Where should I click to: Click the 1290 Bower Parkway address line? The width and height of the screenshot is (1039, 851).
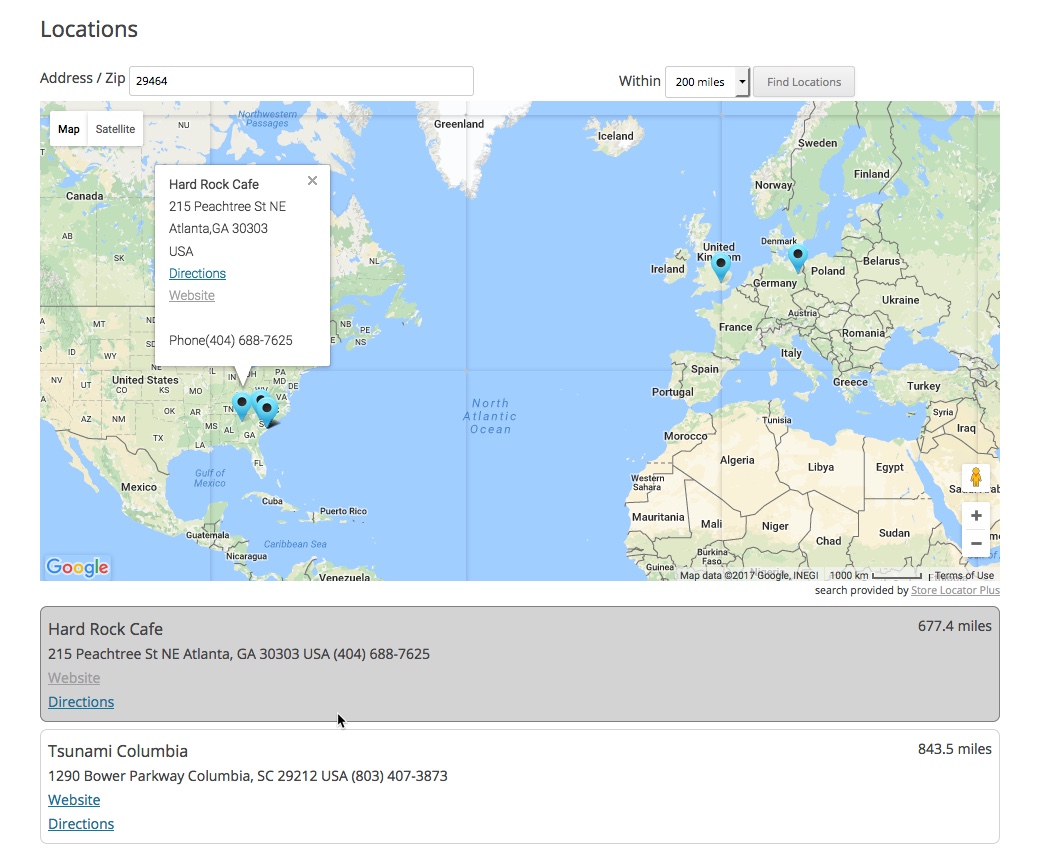click(x=248, y=775)
